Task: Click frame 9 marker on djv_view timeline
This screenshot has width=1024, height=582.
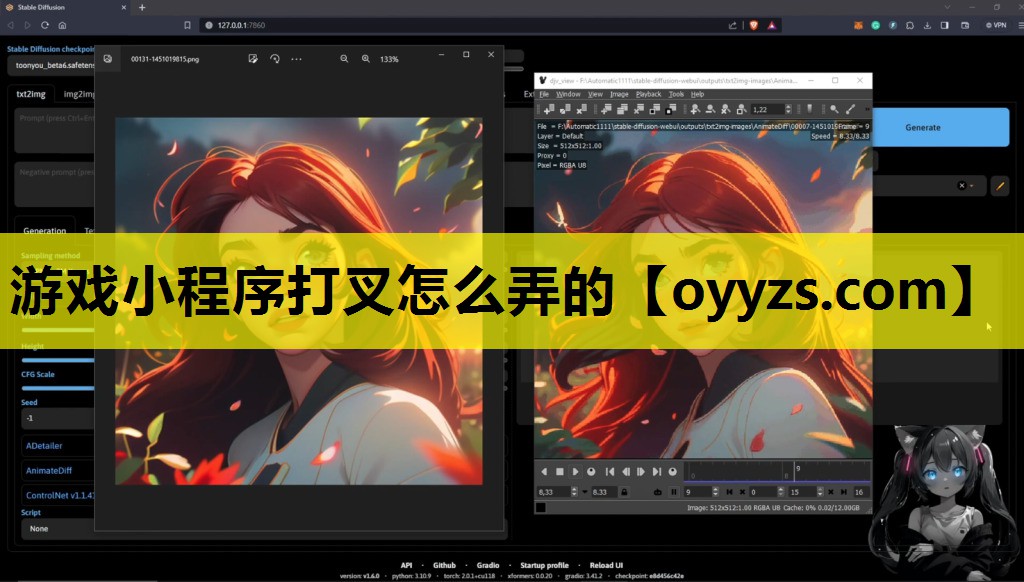Action: click(x=795, y=472)
